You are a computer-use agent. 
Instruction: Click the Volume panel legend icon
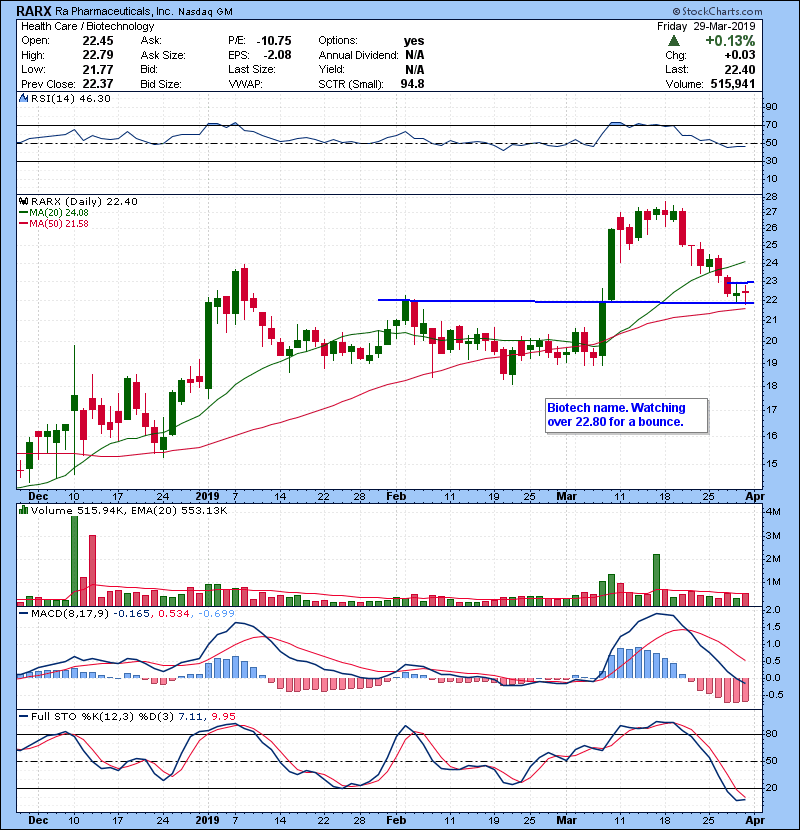click(23, 511)
